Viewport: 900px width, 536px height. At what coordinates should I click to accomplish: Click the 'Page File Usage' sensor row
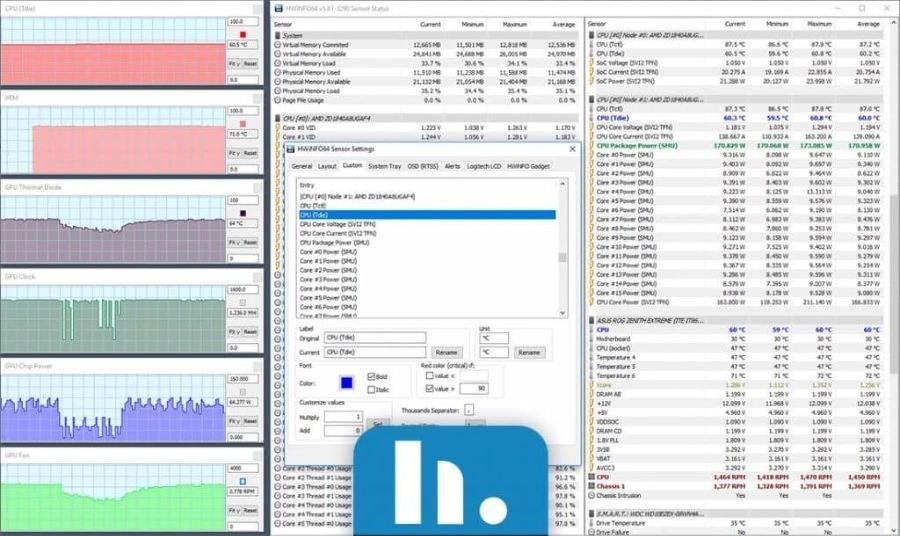coord(426,100)
